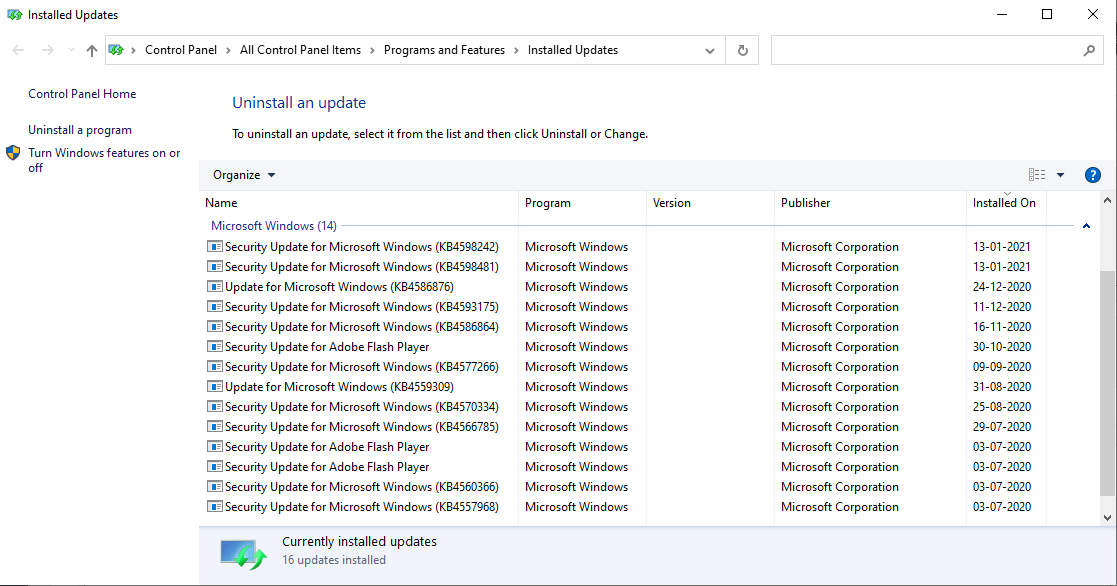Click the scrollbar up arrow of the updates list
The height and width of the screenshot is (586, 1117).
pos(1107,200)
